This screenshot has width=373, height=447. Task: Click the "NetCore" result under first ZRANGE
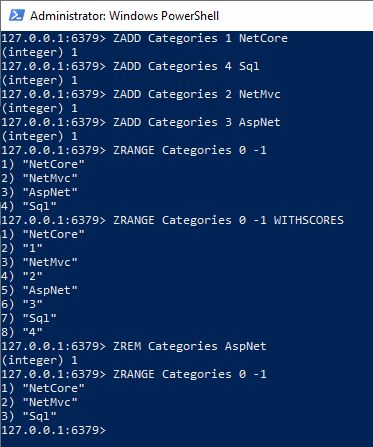[x=54, y=164]
